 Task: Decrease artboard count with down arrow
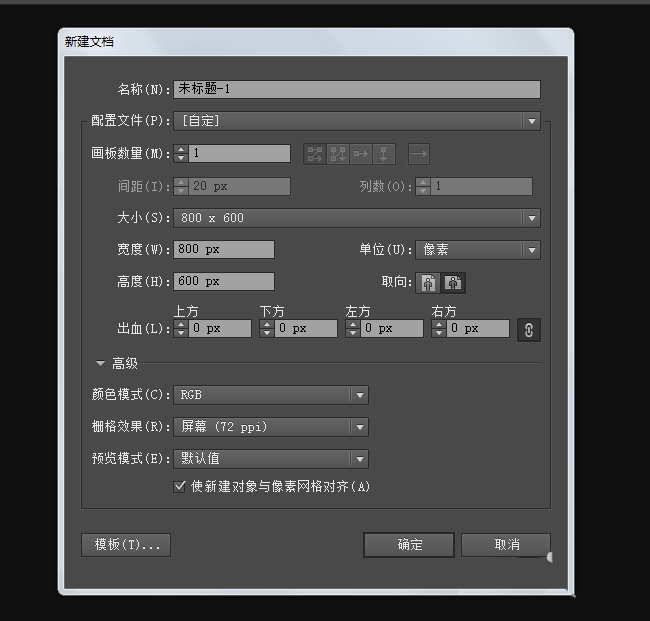(x=181, y=158)
